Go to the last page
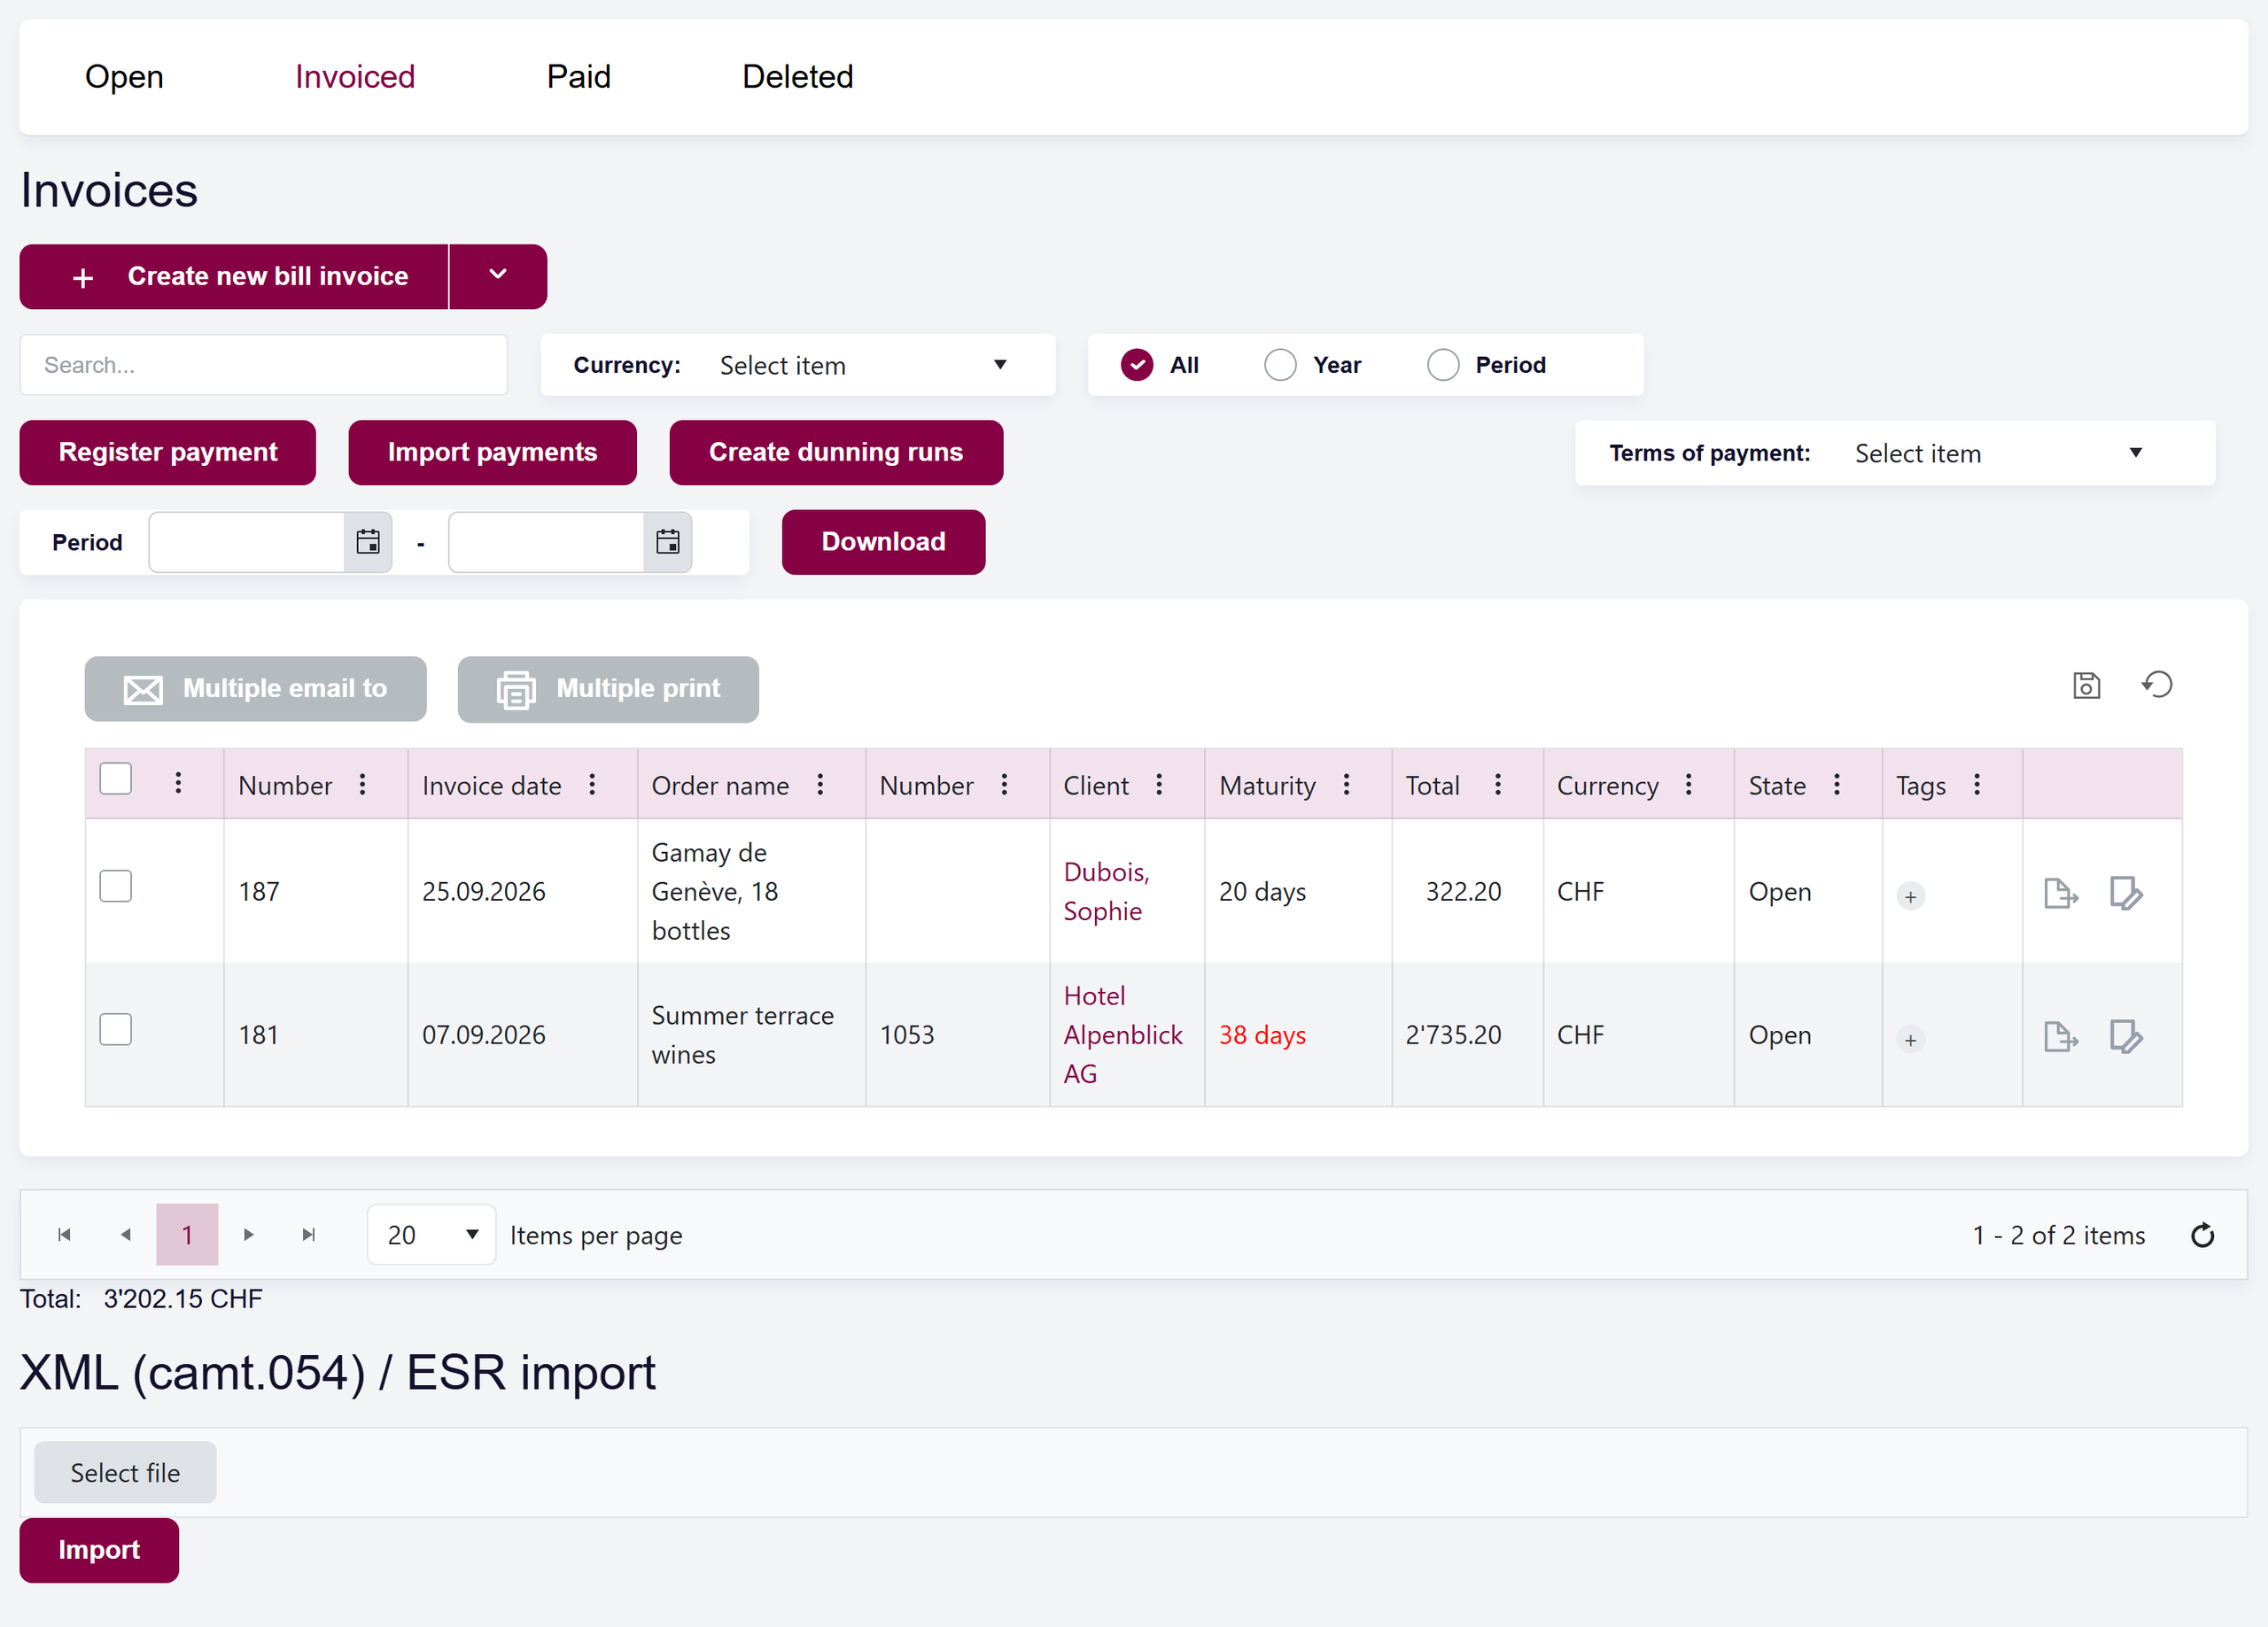Image resolution: width=2268 pixels, height=1627 pixels. (x=309, y=1235)
